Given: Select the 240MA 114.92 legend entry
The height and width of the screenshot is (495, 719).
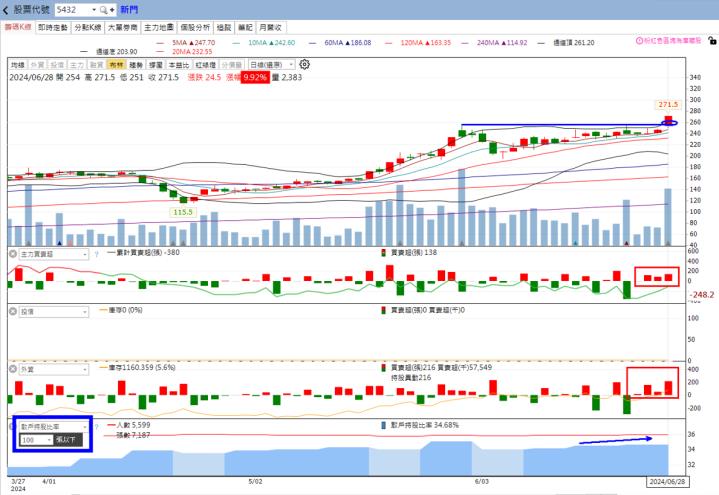Looking at the screenshot, I should point(495,43).
